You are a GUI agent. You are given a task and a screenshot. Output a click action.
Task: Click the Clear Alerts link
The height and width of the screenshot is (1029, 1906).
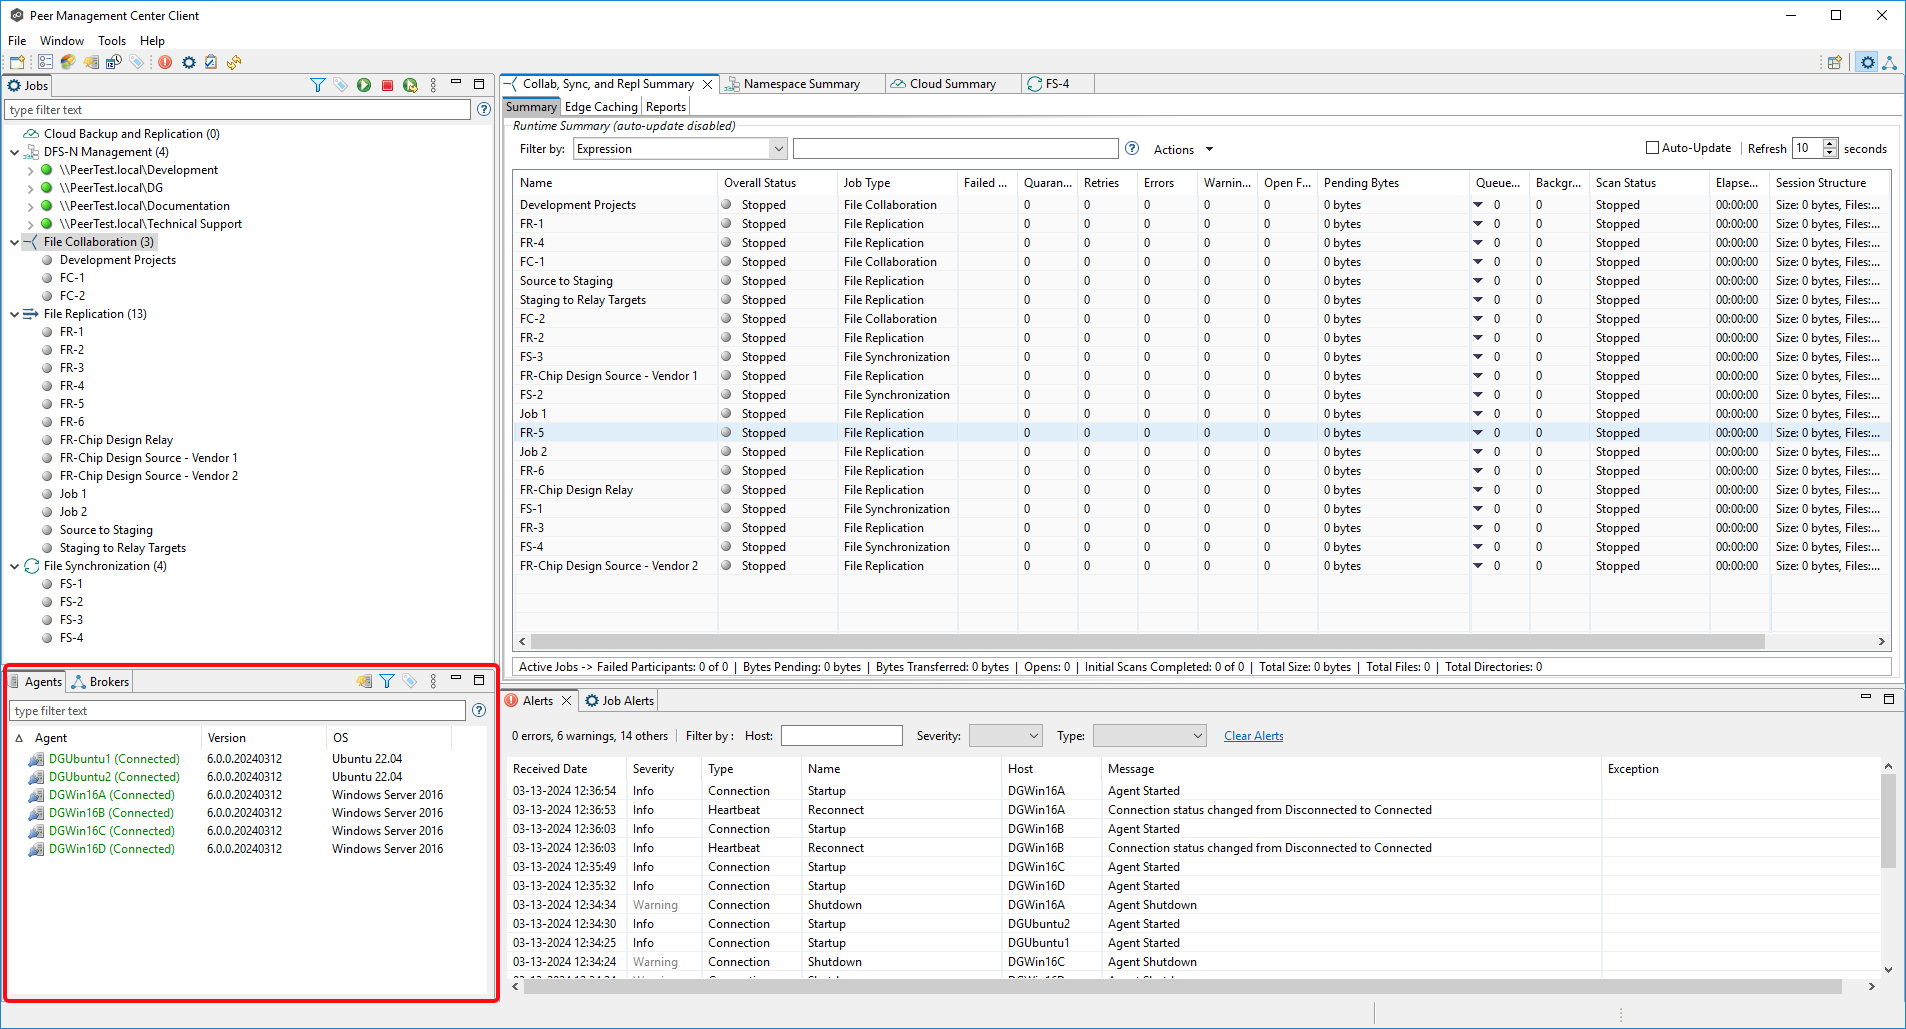[1253, 736]
